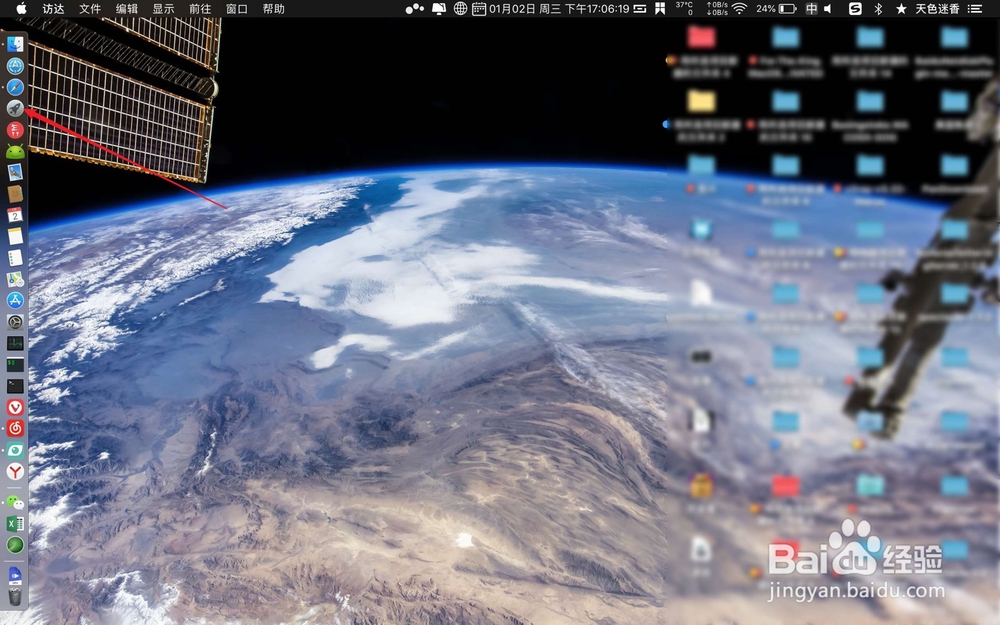The width and height of the screenshot is (1000, 625).
Task: Open the Vivaldi browser in the Dock
Action: (15, 407)
